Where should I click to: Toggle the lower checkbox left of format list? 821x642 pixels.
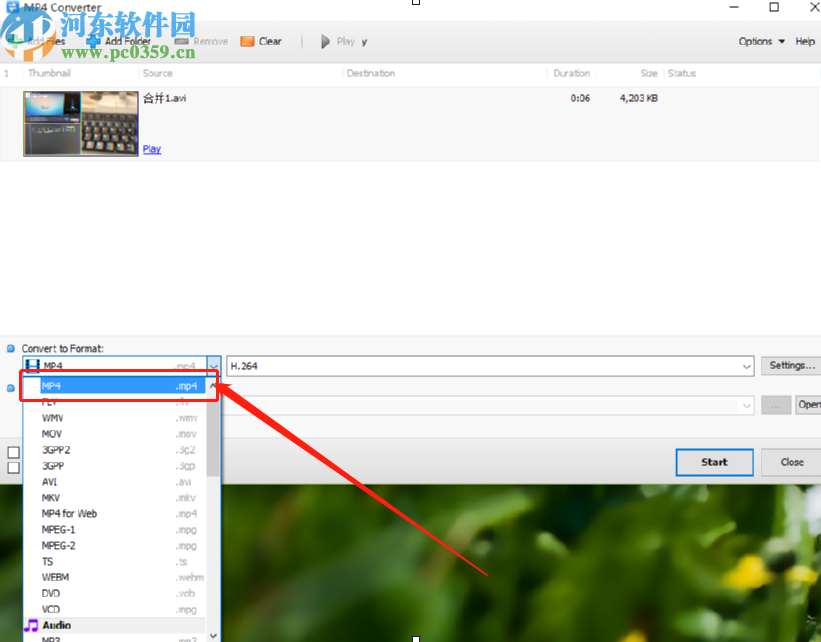[14, 468]
